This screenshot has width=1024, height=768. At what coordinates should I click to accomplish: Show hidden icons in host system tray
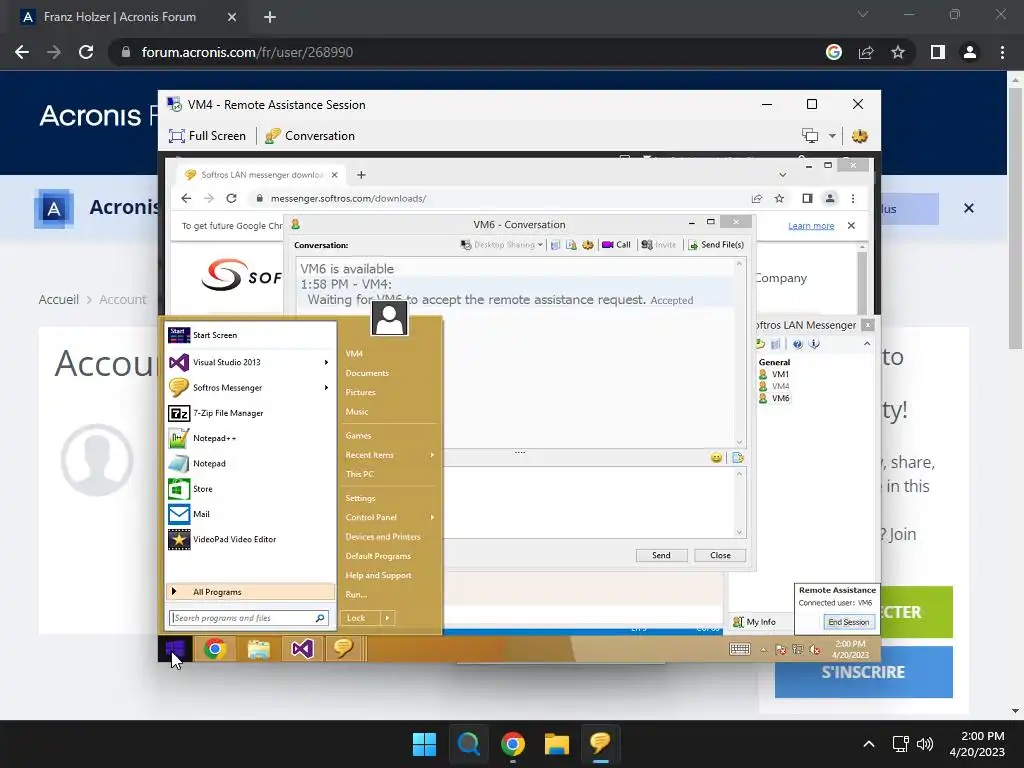[x=869, y=744]
